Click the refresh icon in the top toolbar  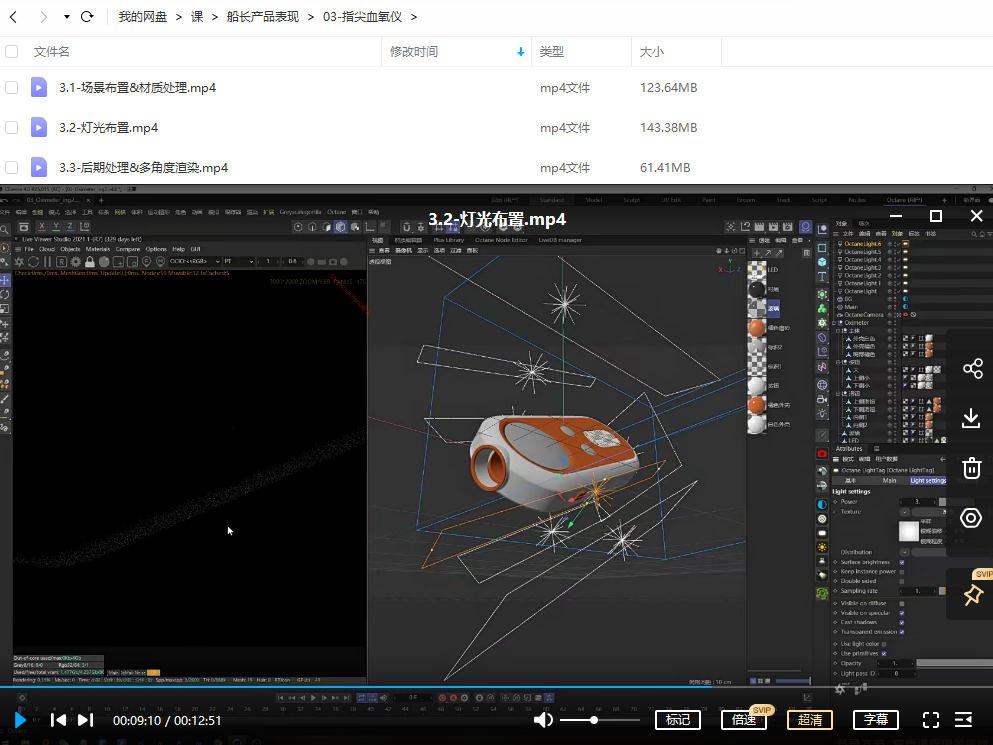coord(87,16)
